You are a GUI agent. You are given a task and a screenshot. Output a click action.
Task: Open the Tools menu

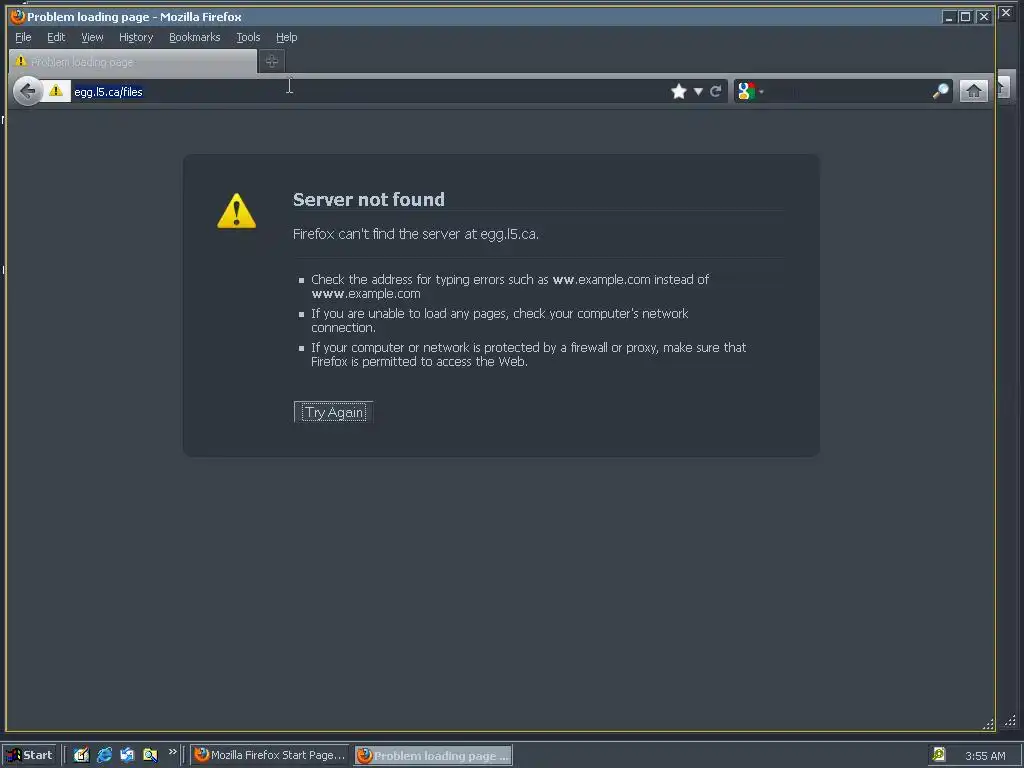248,37
